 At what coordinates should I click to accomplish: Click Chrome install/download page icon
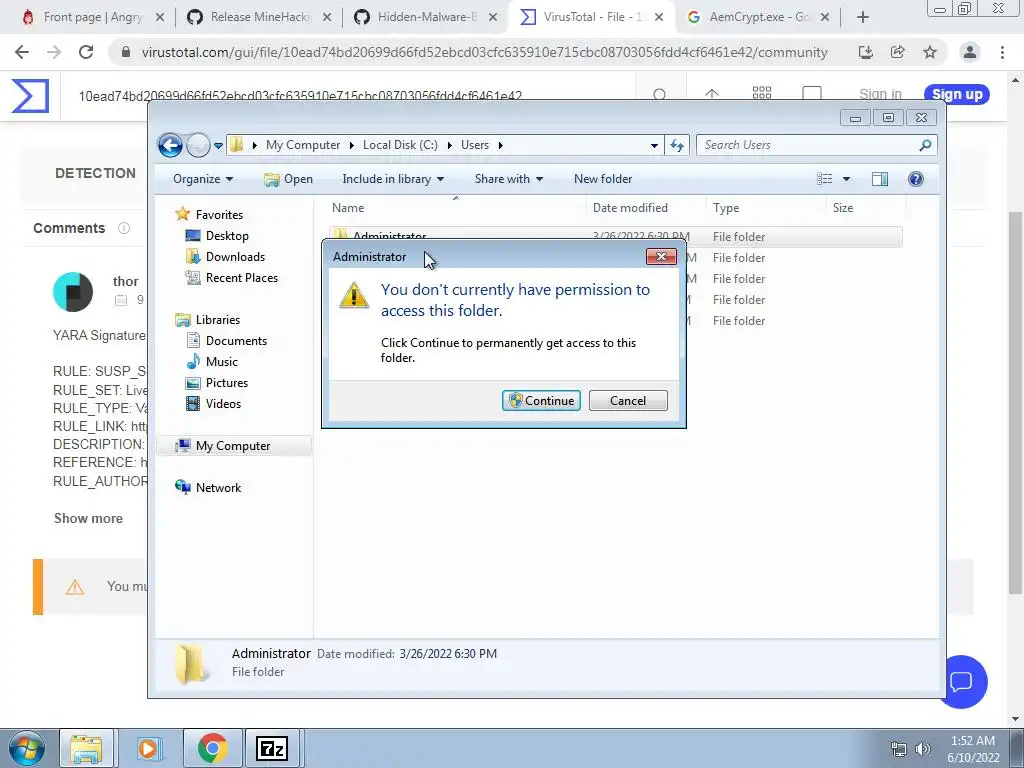click(865, 52)
